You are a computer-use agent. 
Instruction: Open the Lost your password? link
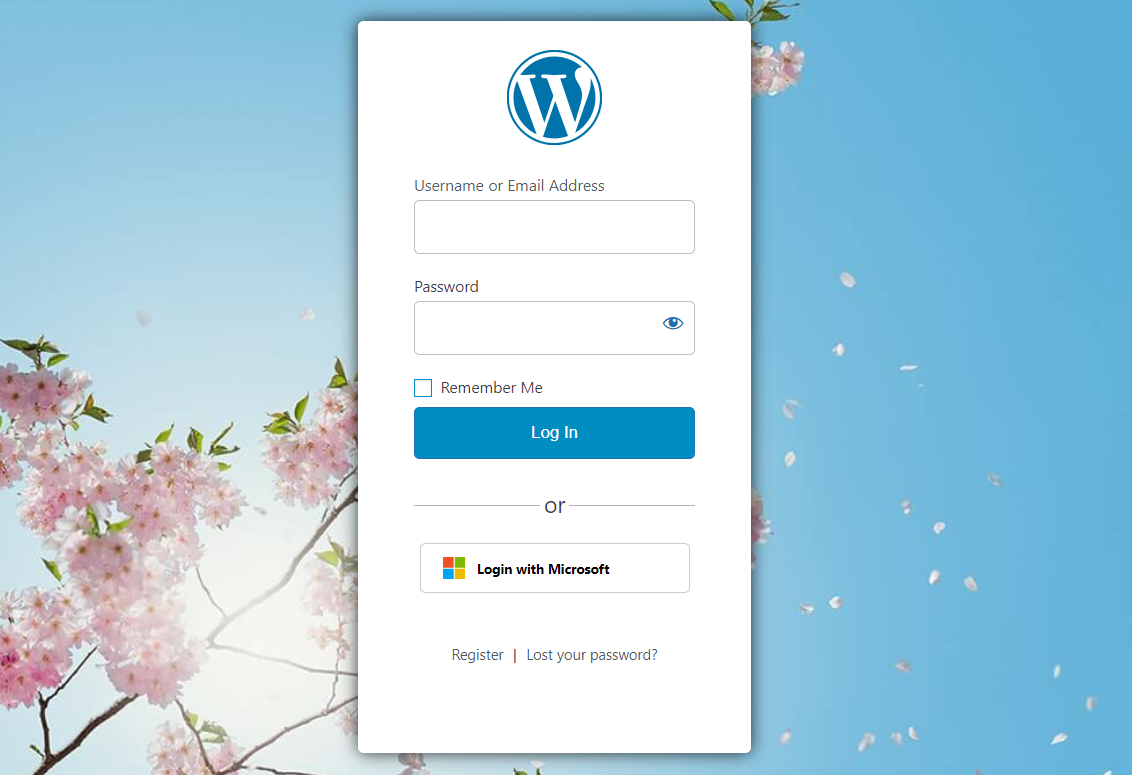pos(592,654)
